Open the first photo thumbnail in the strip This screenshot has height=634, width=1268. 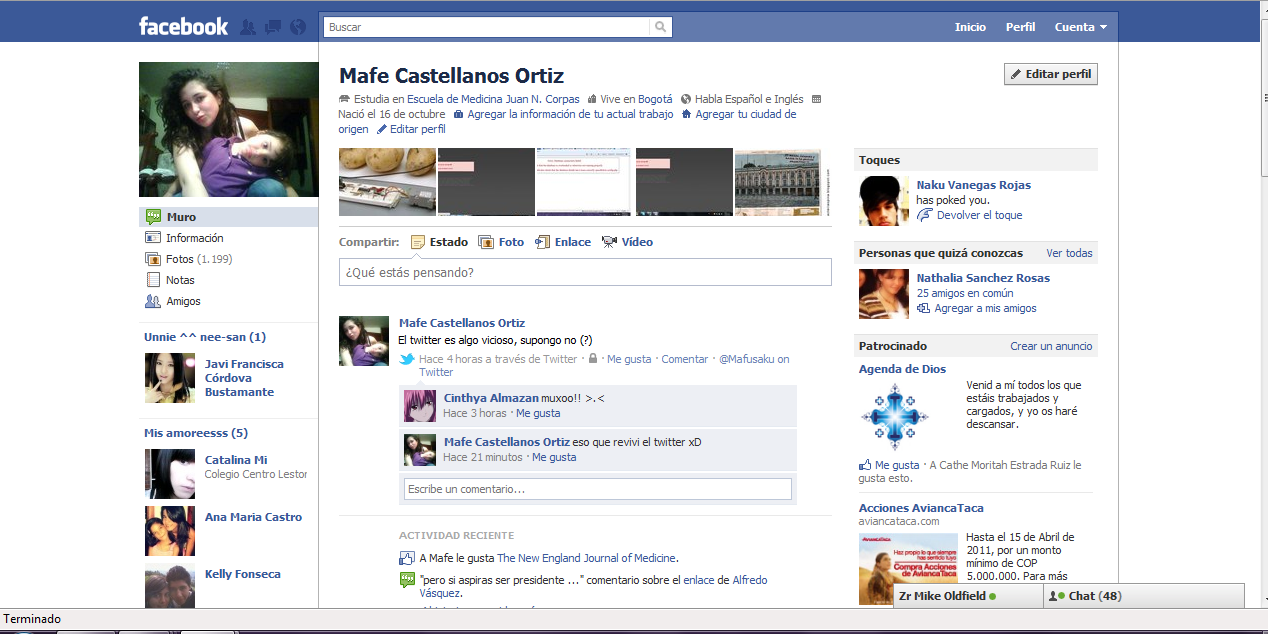pyautogui.click(x=387, y=182)
